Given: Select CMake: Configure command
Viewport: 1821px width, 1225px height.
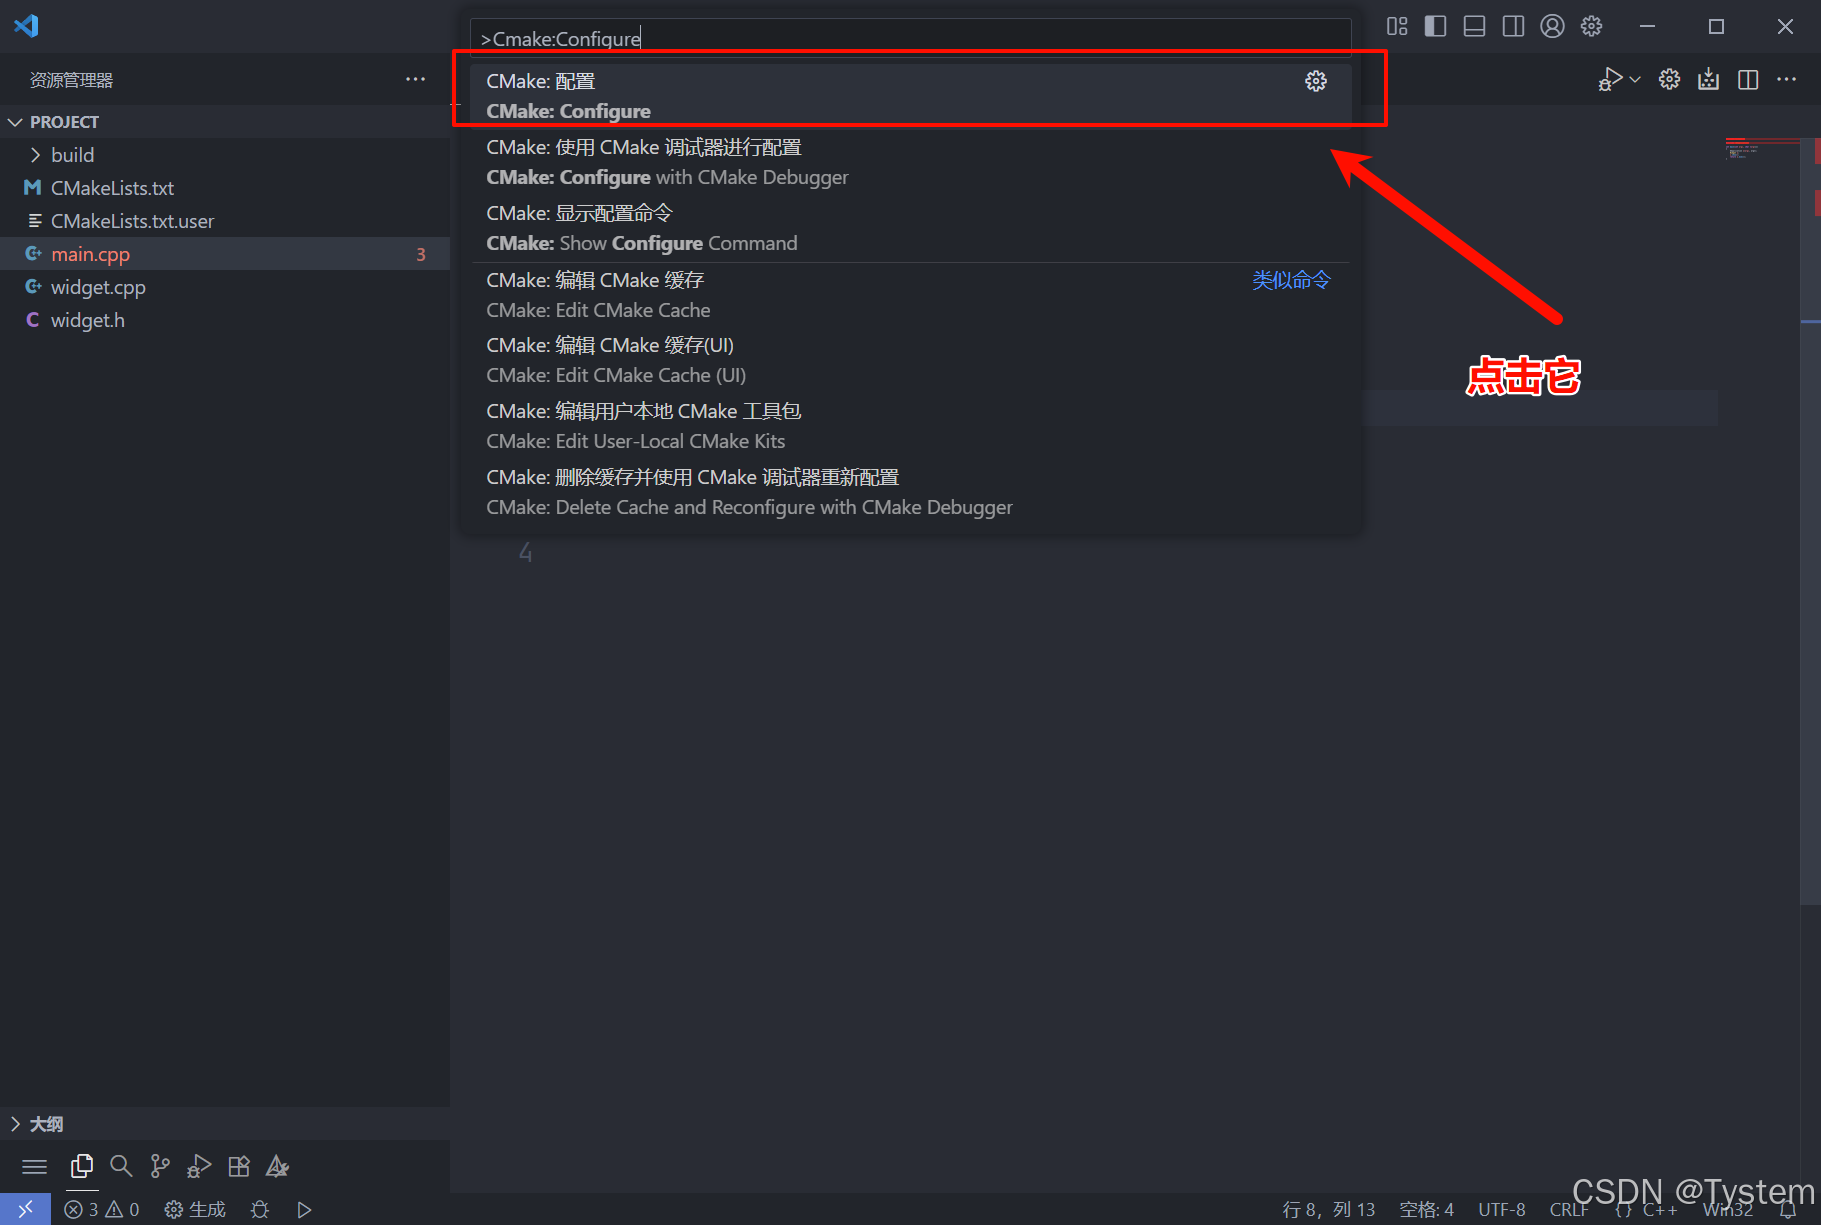Looking at the screenshot, I should coord(911,96).
